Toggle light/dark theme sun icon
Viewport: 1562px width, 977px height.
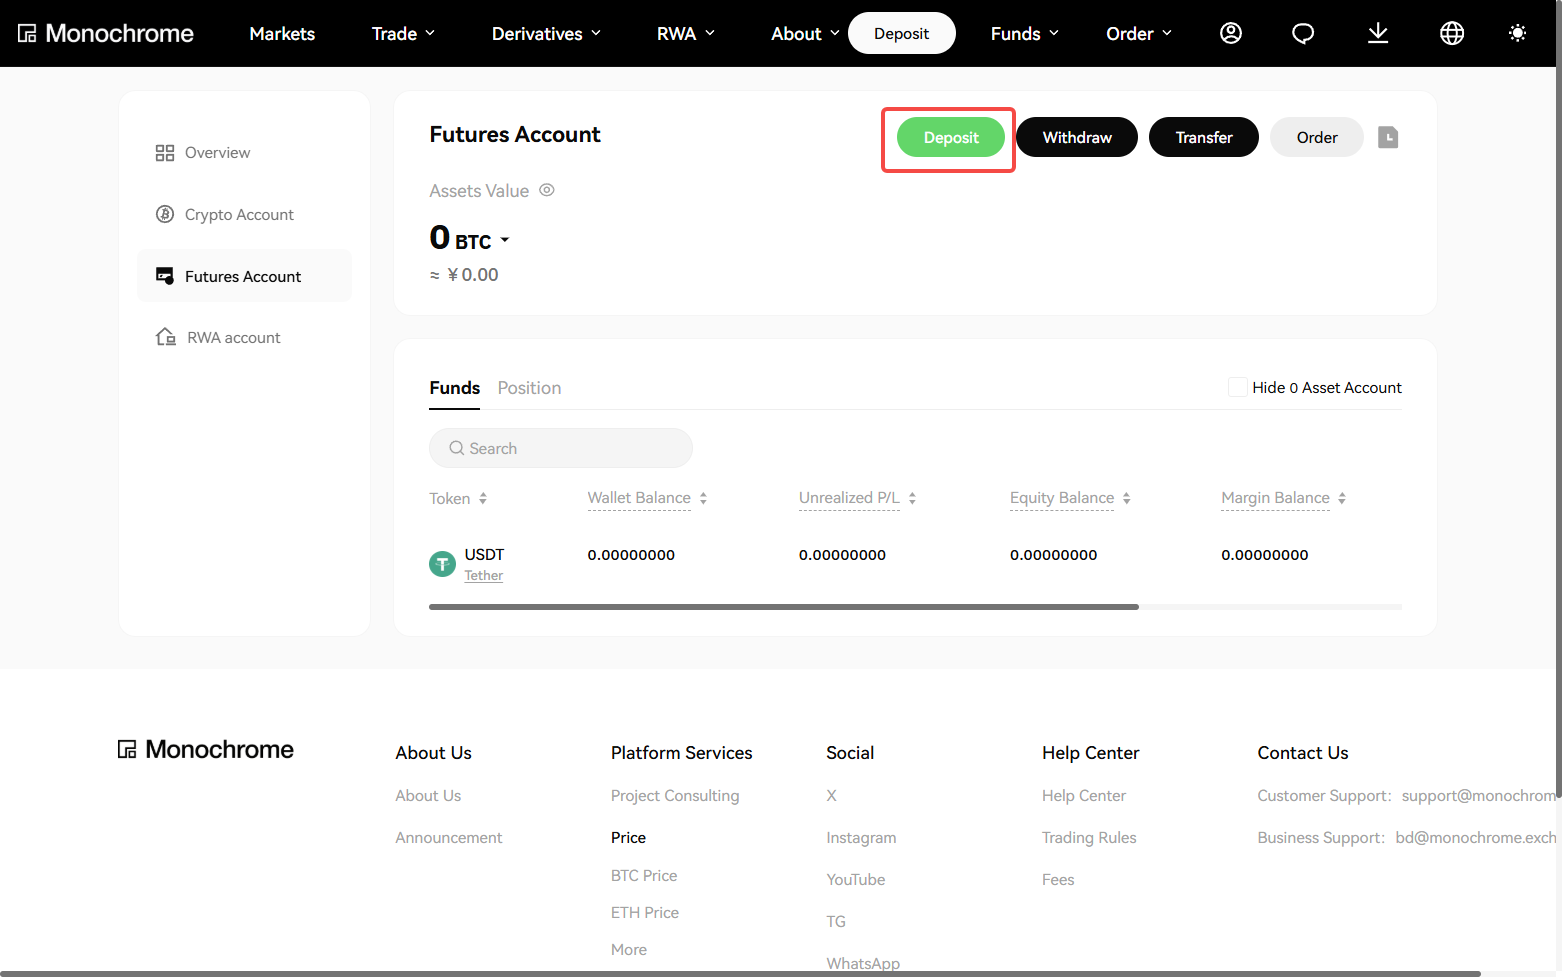[1517, 33]
